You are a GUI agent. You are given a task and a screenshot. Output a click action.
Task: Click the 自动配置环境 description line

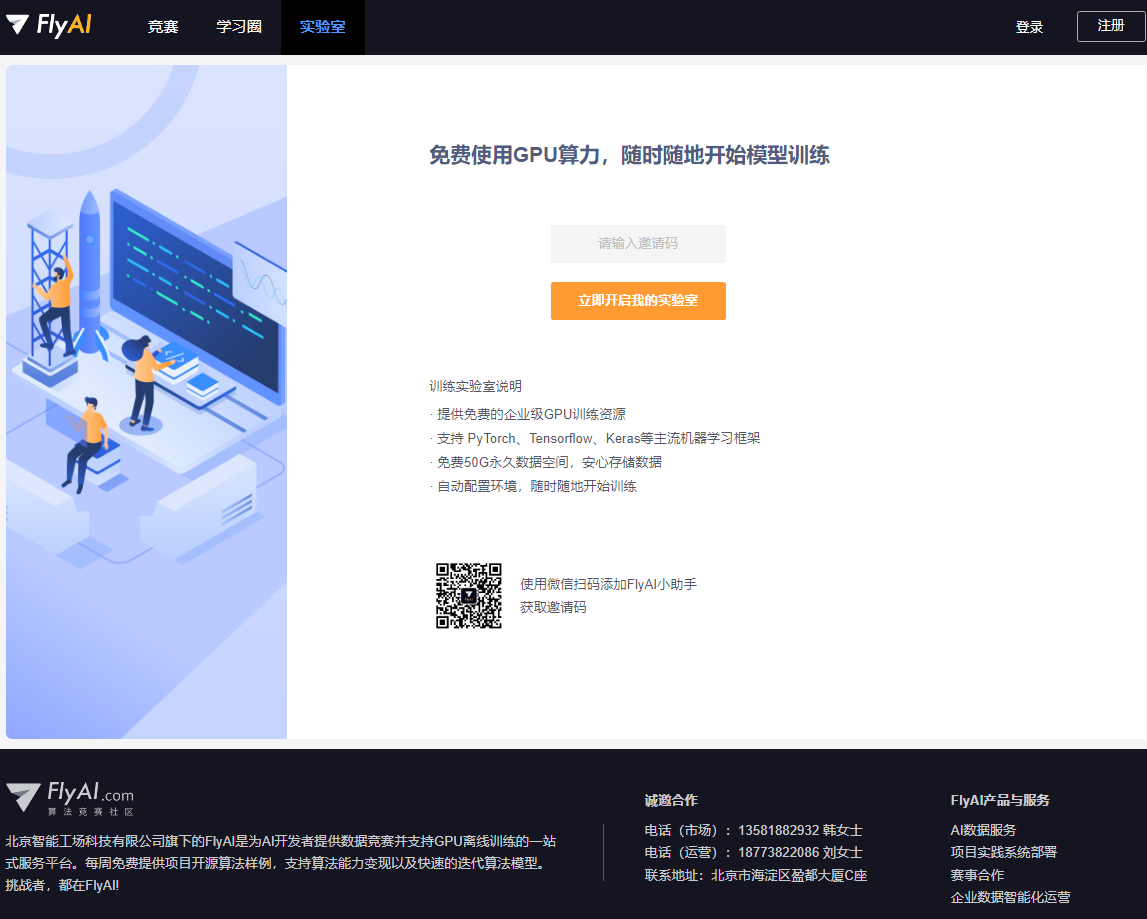tap(536, 487)
